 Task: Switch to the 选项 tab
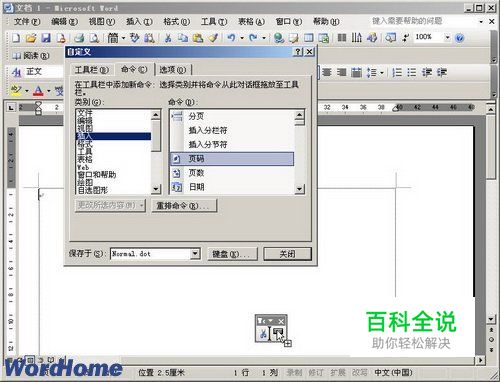click(173, 70)
